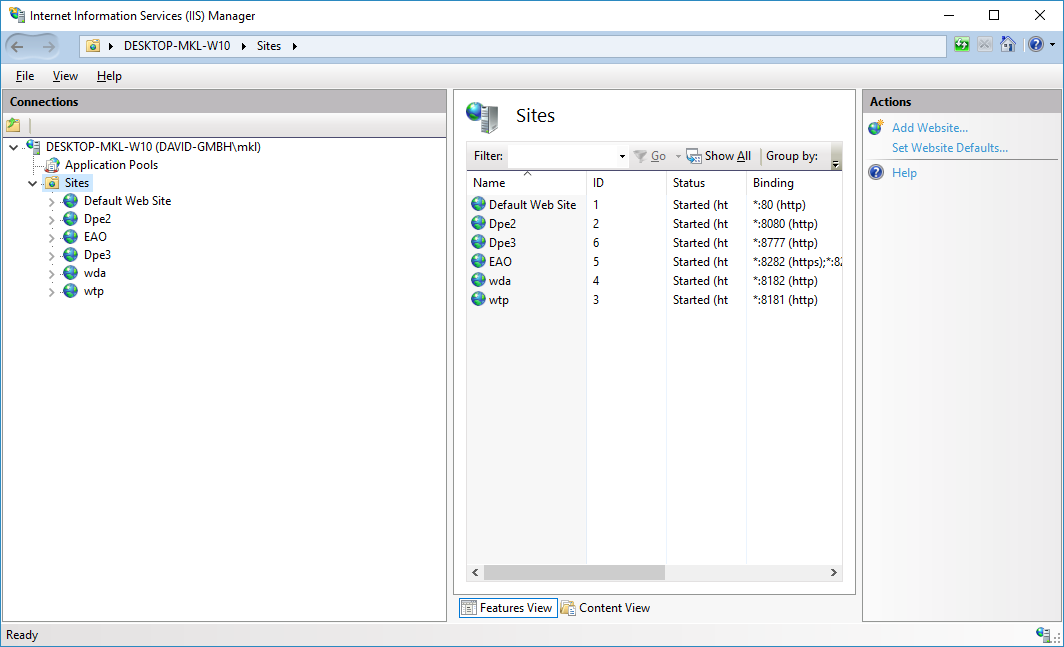
Task: Expand the Dpe3 node in Connections tree
Action: click(x=52, y=255)
